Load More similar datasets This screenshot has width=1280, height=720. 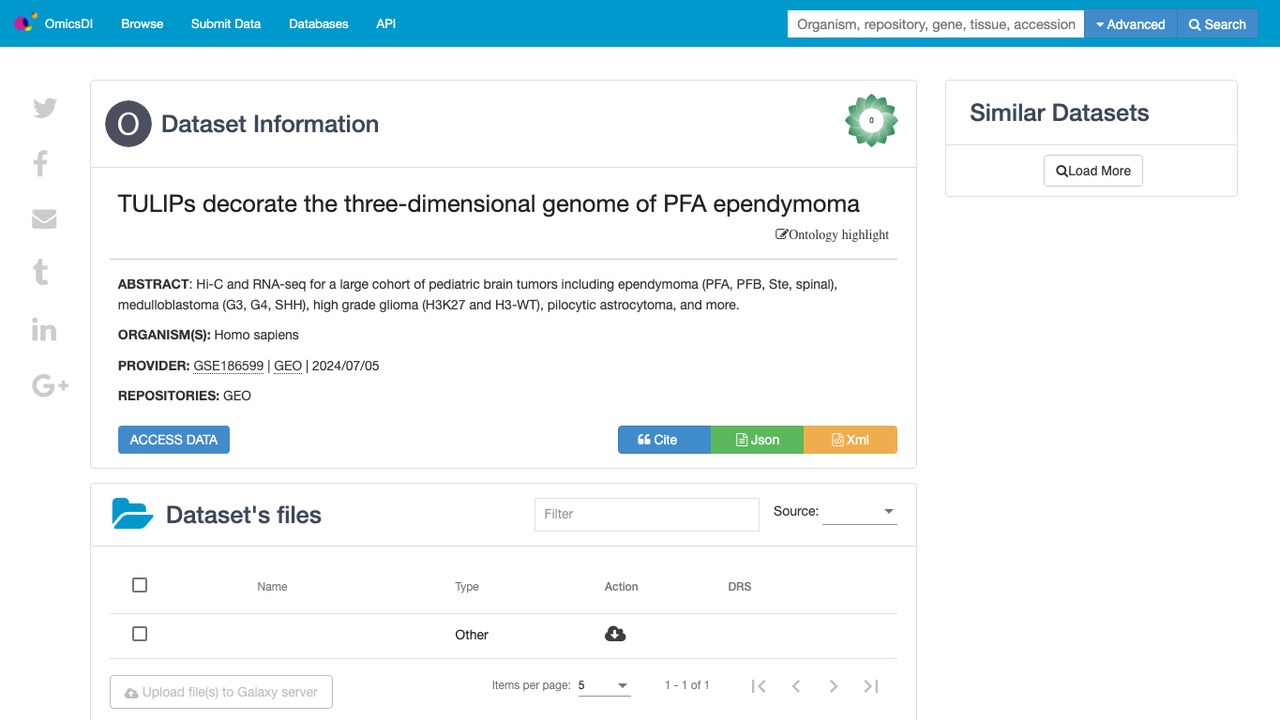click(1093, 171)
